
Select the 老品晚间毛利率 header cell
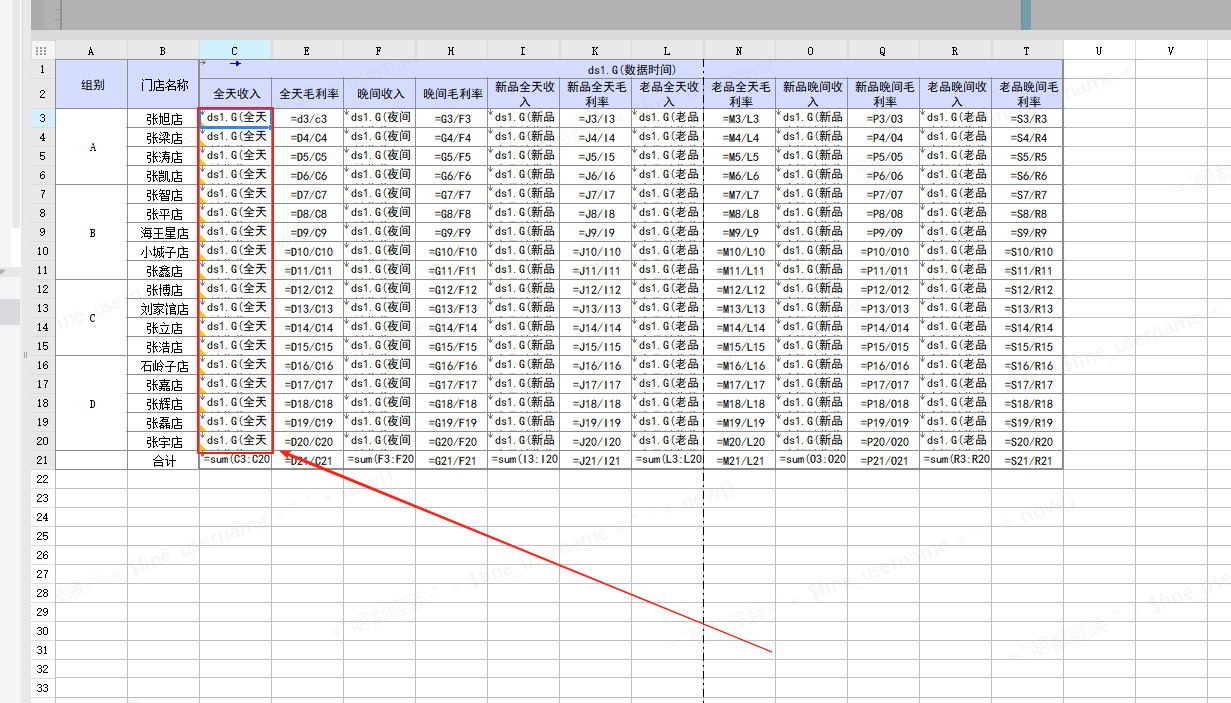[1027, 94]
